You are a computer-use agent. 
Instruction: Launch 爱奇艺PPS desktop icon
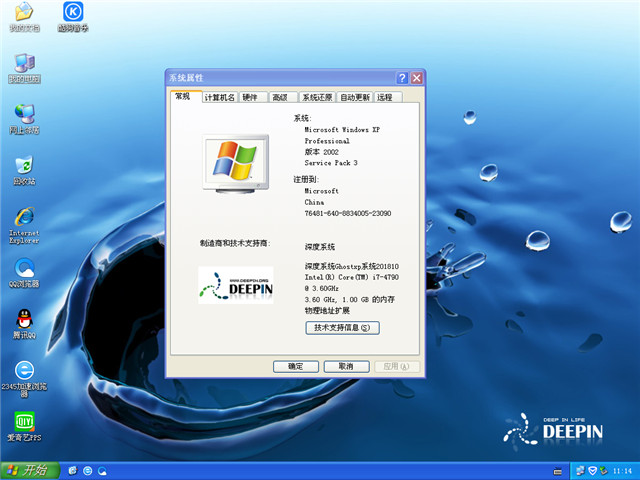tap(24, 427)
